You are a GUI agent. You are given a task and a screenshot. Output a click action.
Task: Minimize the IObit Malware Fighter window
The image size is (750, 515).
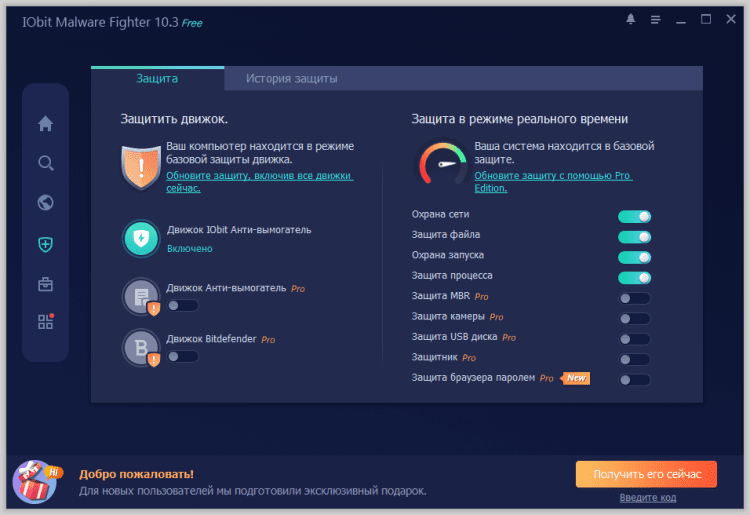coord(681,20)
